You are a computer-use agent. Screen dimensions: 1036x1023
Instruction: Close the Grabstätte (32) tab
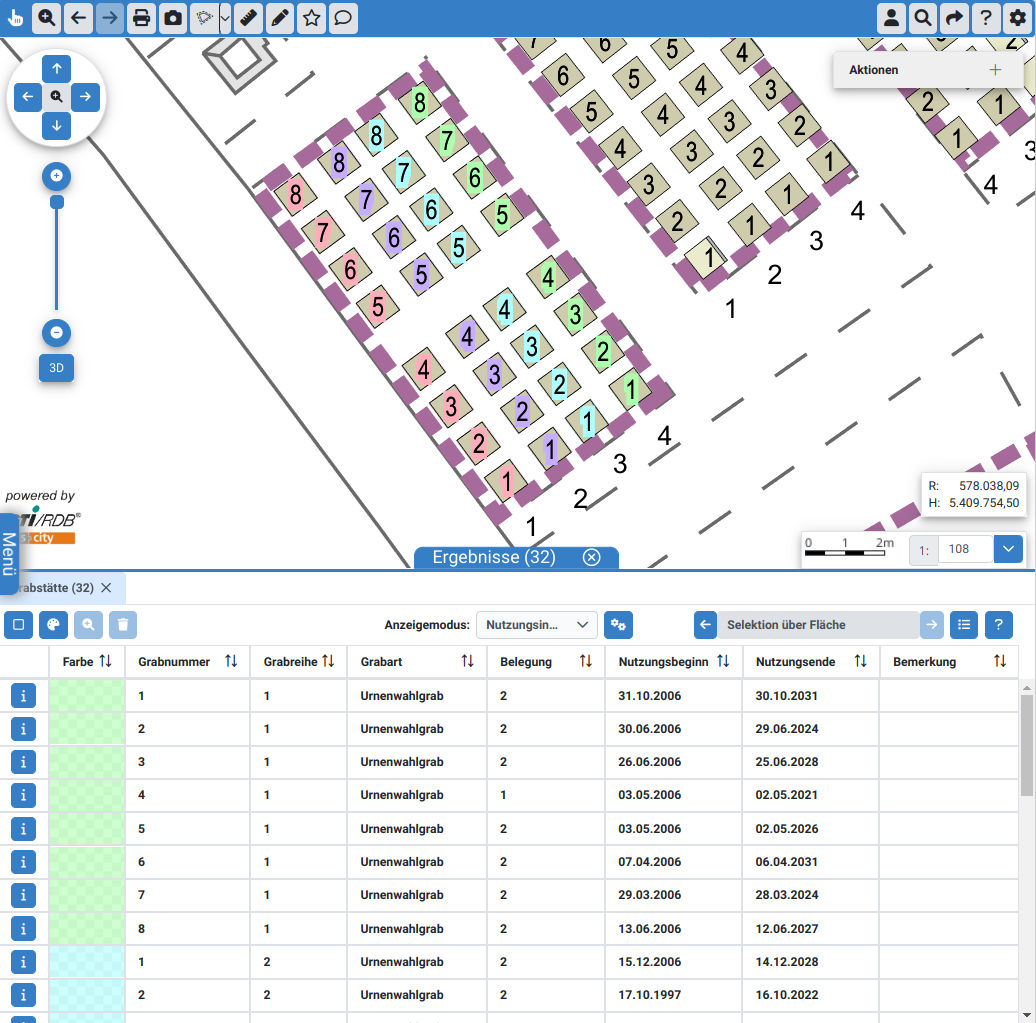pos(106,588)
